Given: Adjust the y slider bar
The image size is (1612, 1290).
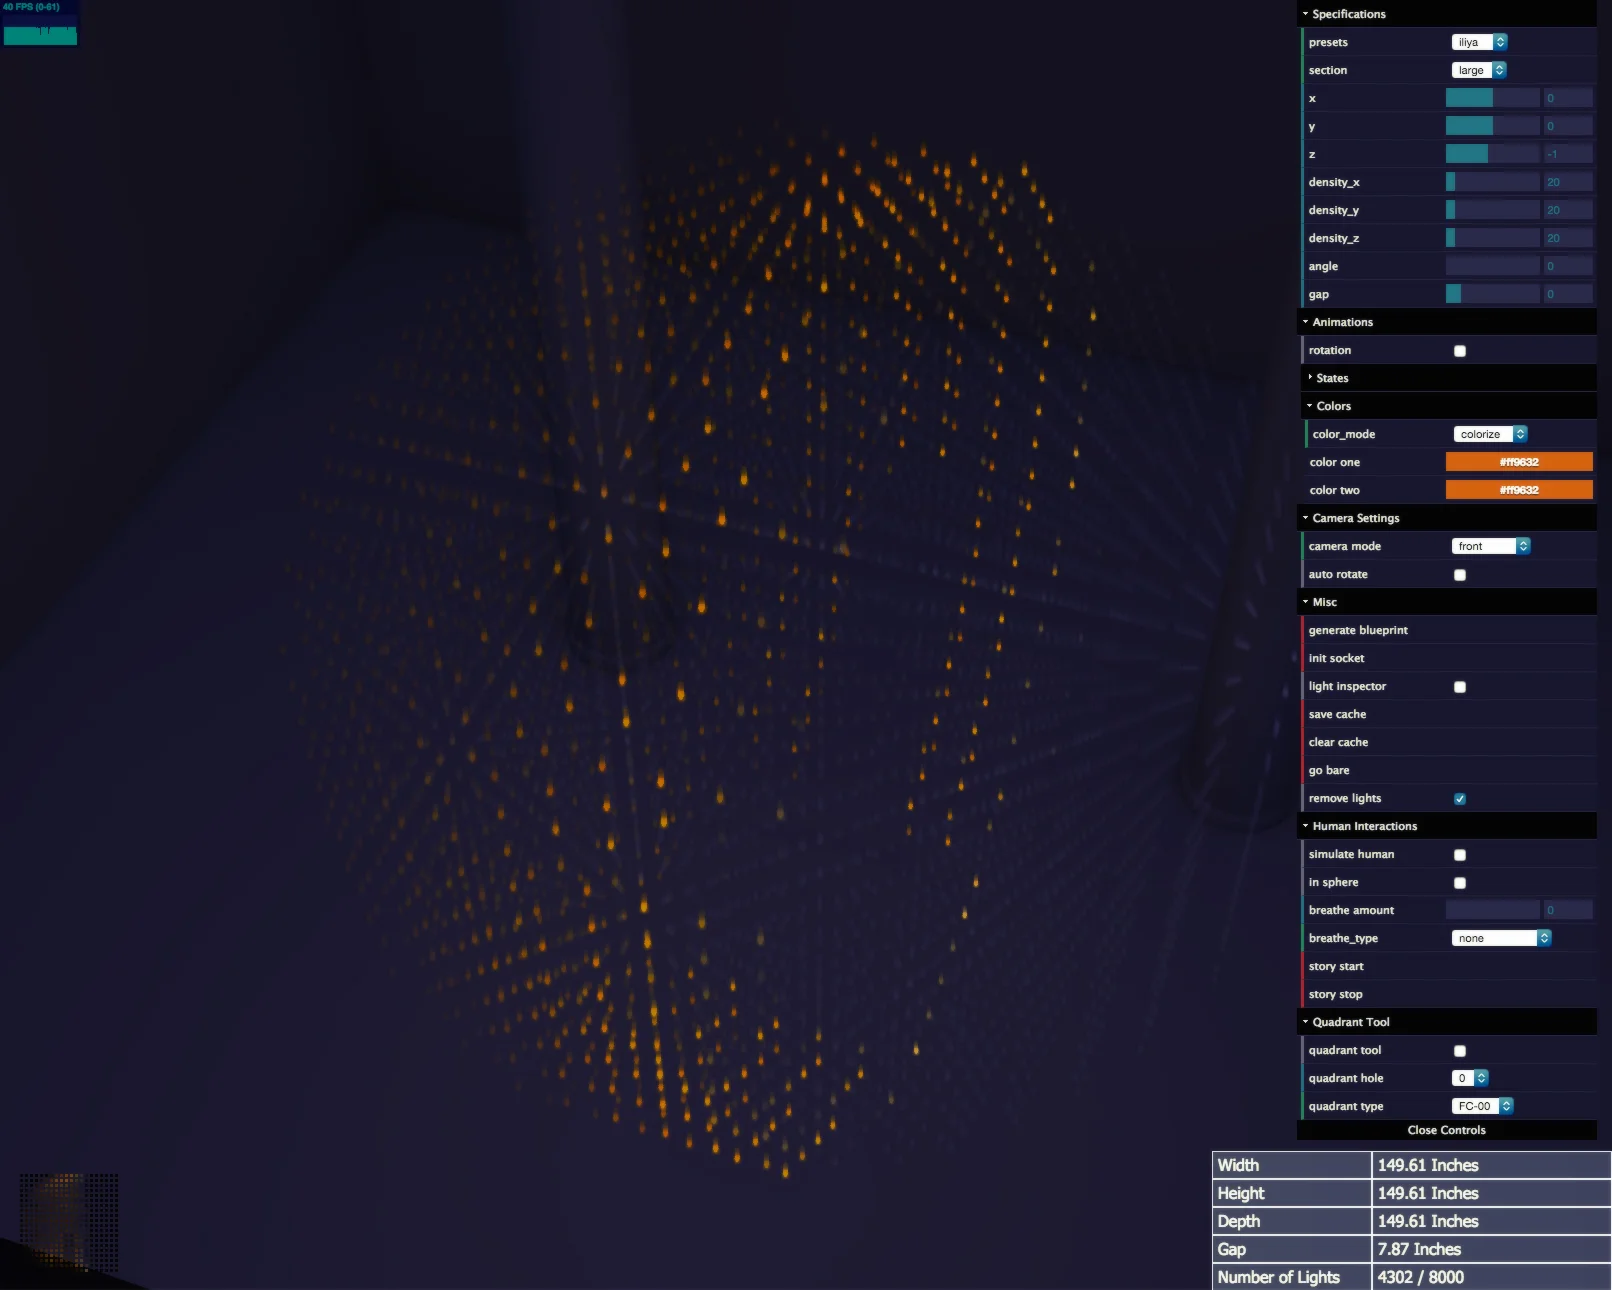Looking at the screenshot, I should (x=1493, y=126).
